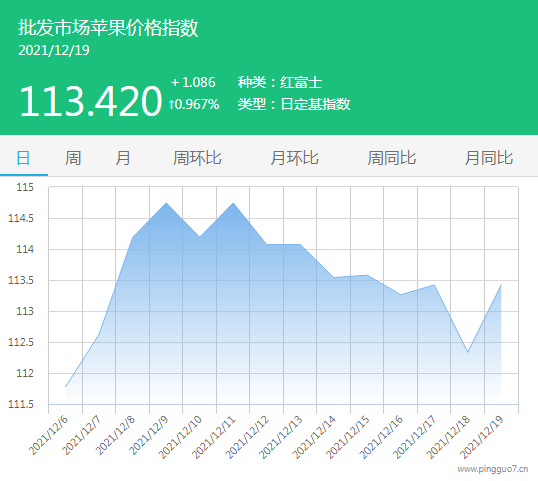Switch to 周环比 tab
This screenshot has width=538, height=481.
coord(197,158)
